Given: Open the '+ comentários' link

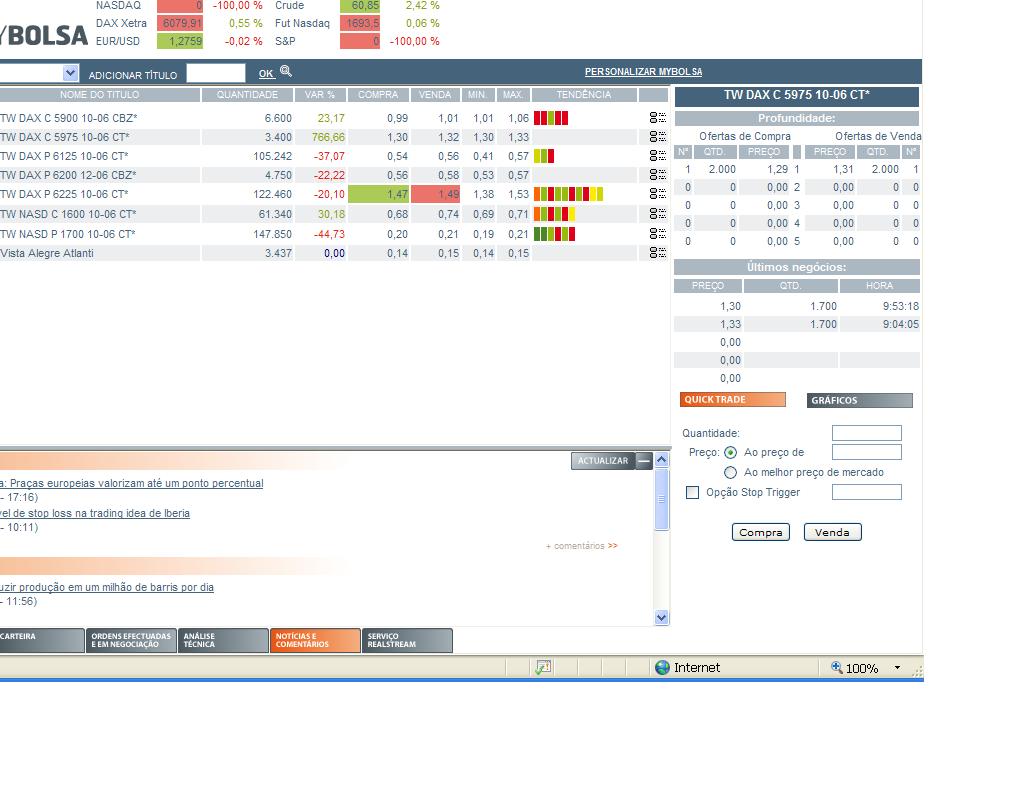Looking at the screenshot, I should pos(581,546).
